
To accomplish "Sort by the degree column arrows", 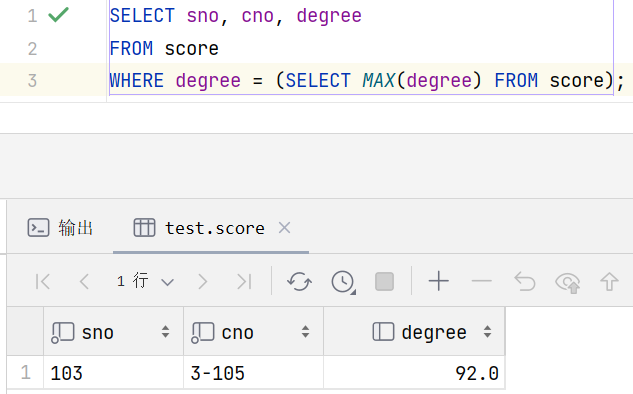I will point(487,332).
